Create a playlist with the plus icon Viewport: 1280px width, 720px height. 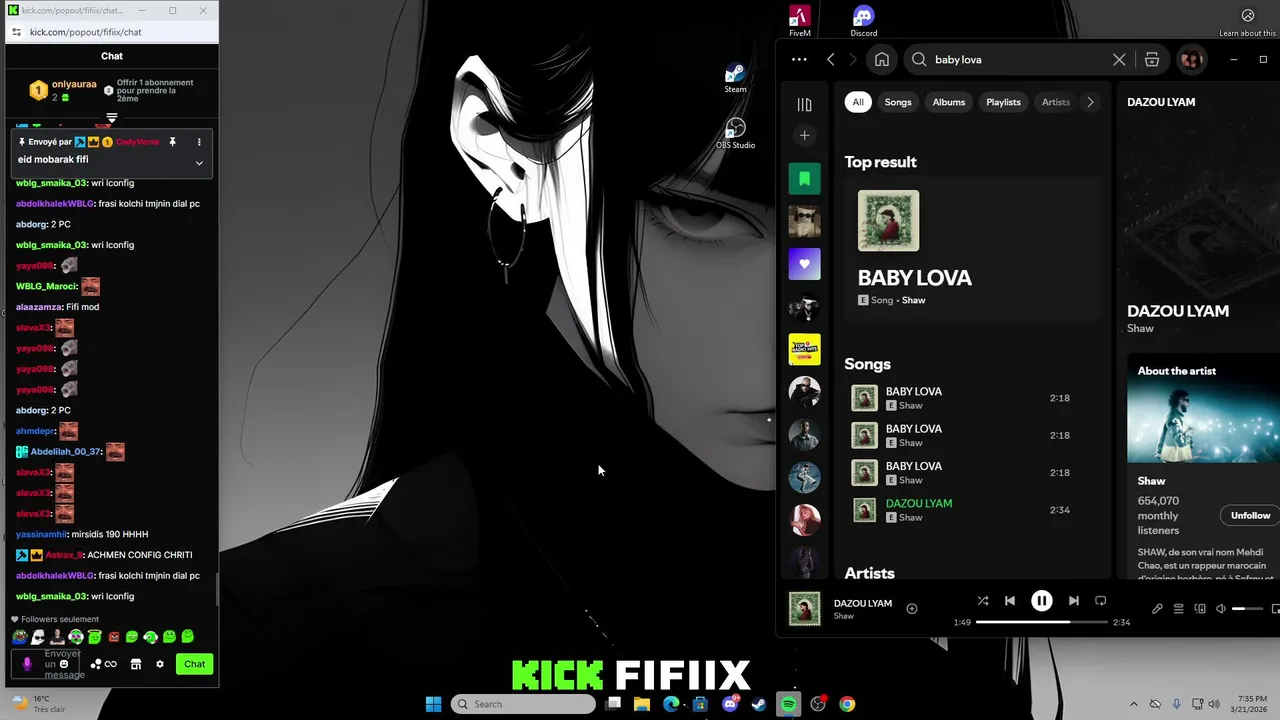[x=804, y=135]
